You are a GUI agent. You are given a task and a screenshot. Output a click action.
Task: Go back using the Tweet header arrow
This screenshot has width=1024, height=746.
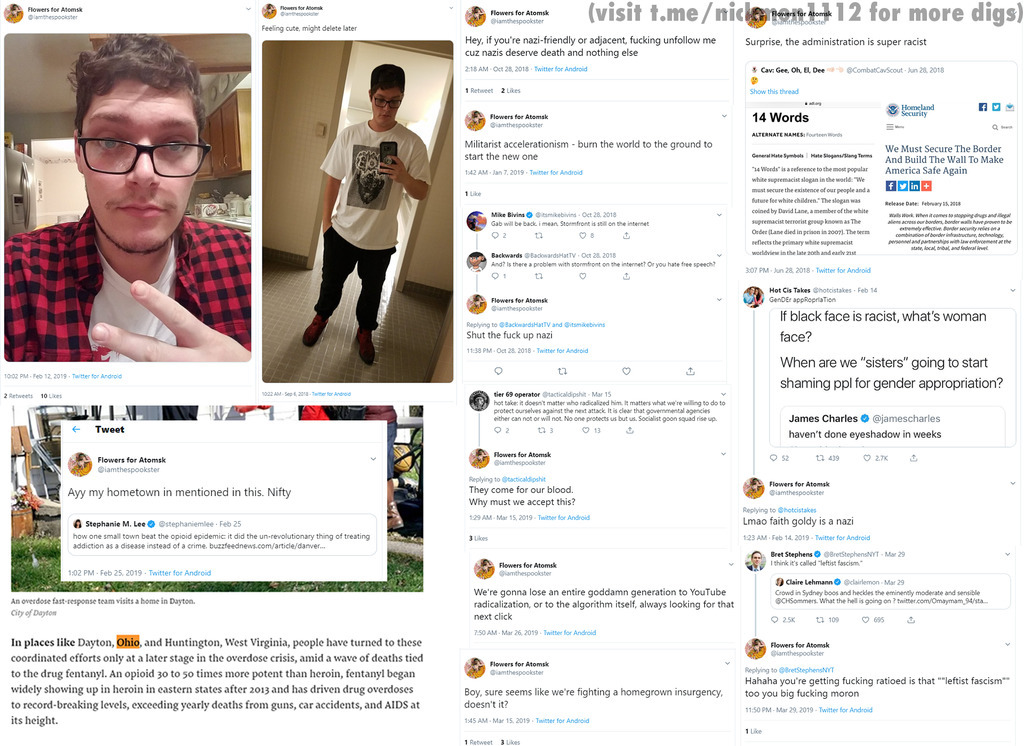(x=76, y=429)
